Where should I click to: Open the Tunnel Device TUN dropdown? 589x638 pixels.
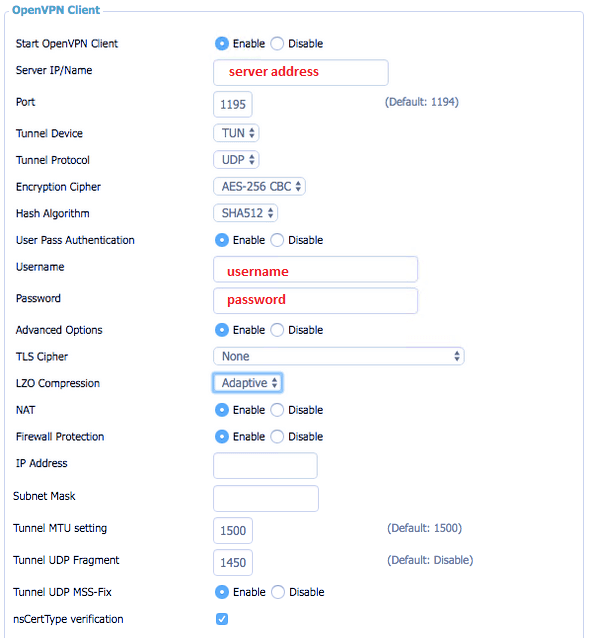click(236, 133)
